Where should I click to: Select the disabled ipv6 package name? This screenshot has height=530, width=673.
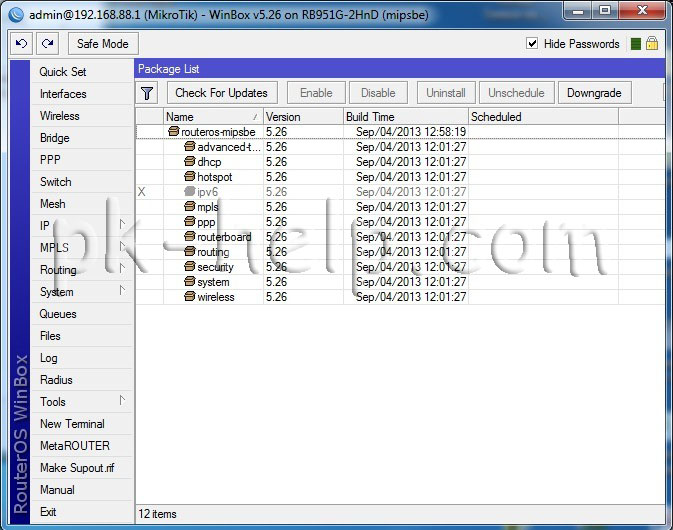point(207,192)
